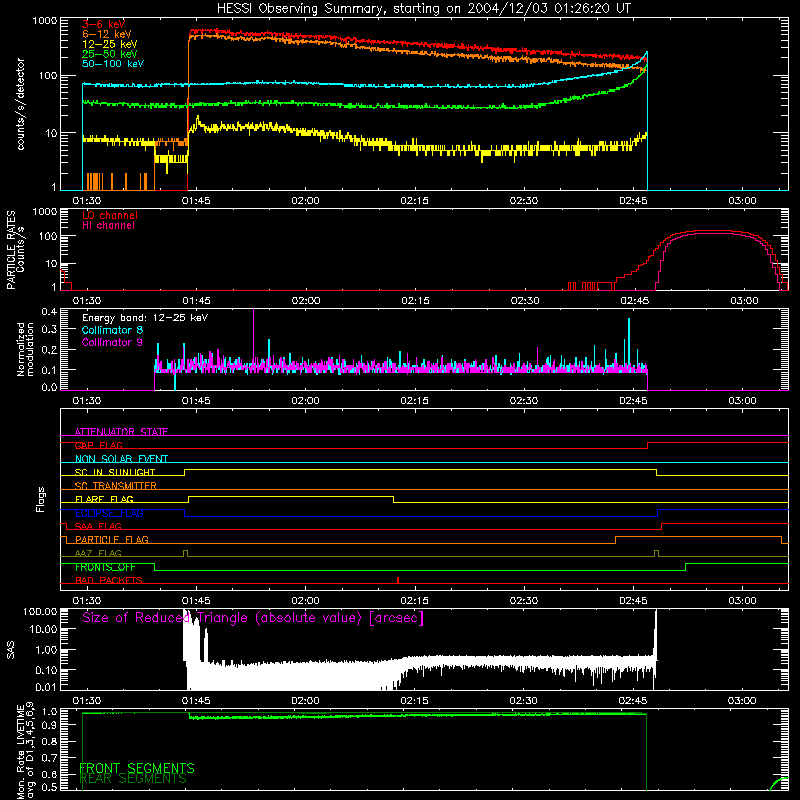Click the Mon. Rate LIVETIME axis label

pos(26,751)
